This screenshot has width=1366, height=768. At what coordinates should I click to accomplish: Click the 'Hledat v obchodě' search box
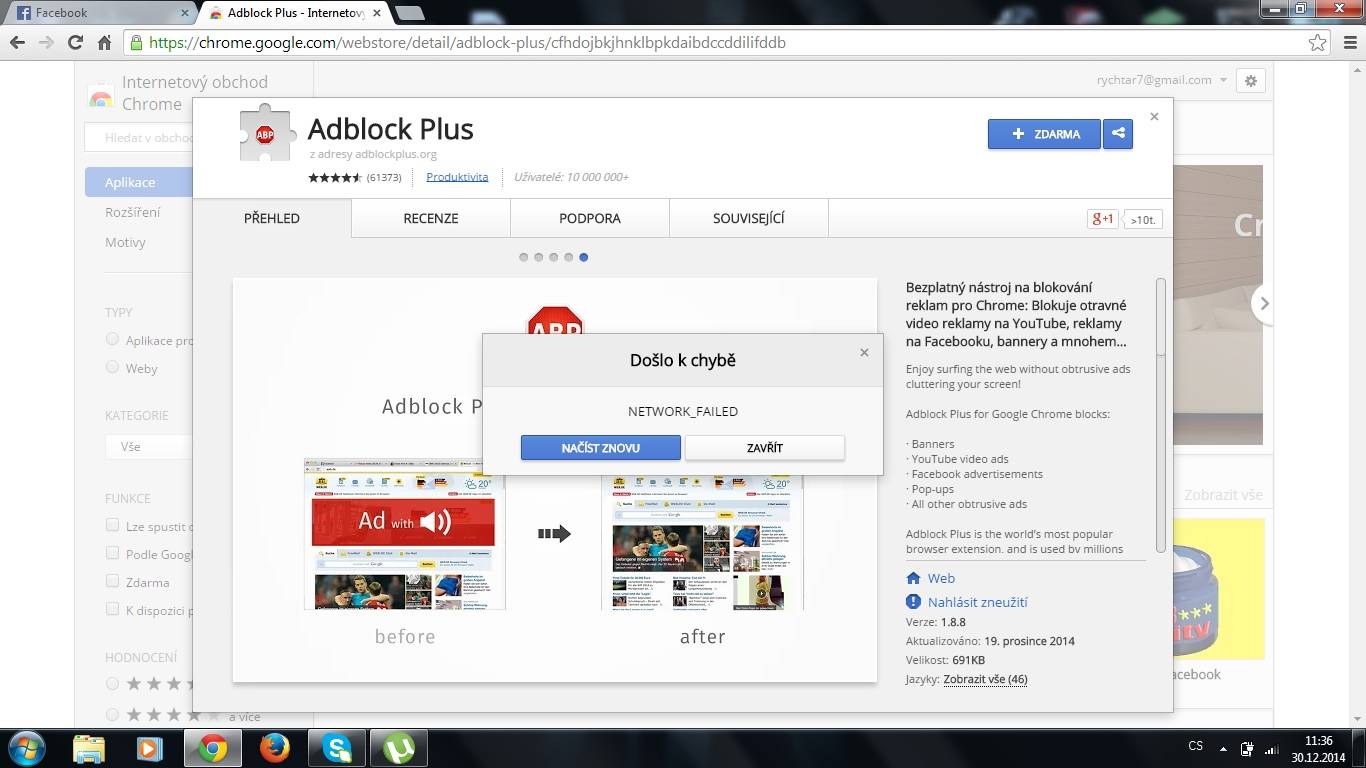[x=140, y=138]
